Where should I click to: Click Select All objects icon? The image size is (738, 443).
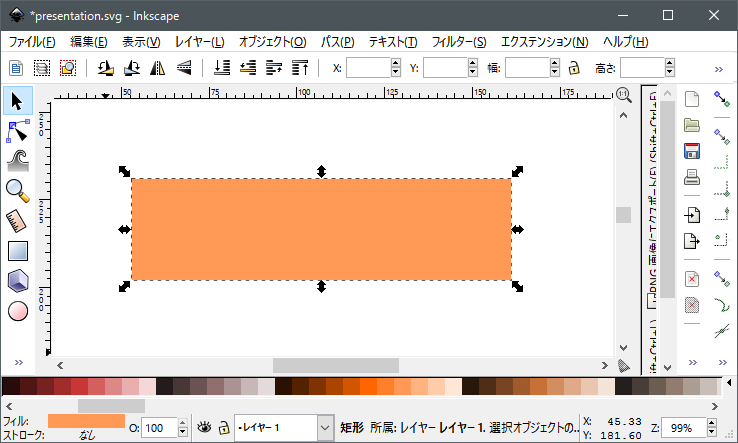tap(16, 68)
